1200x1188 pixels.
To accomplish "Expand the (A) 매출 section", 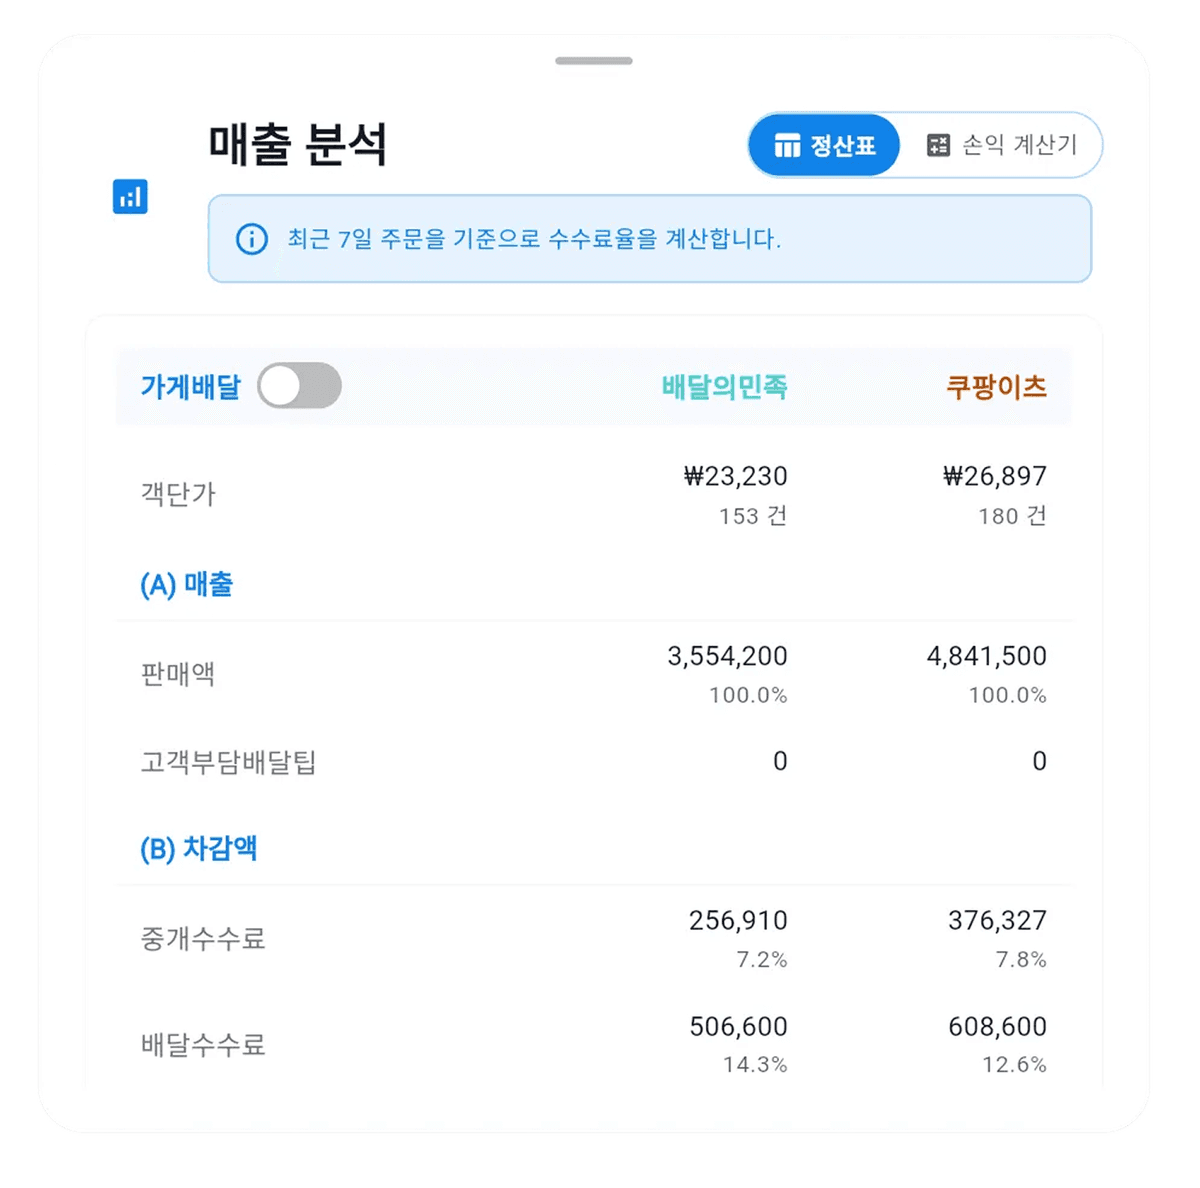I will coord(186,584).
